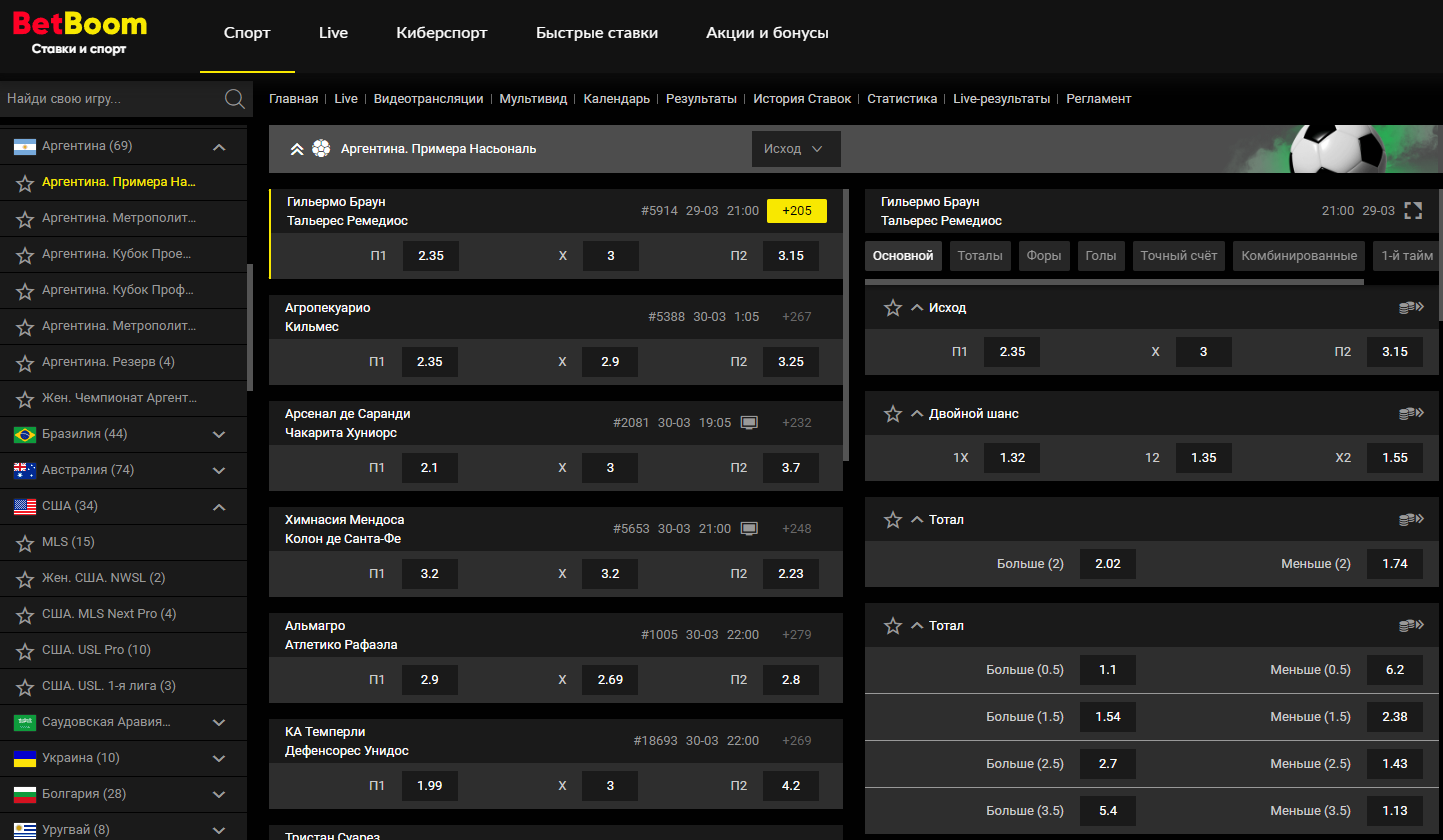Favorite the MLS league with star
The height and width of the screenshot is (840, 1443).
coord(25,543)
